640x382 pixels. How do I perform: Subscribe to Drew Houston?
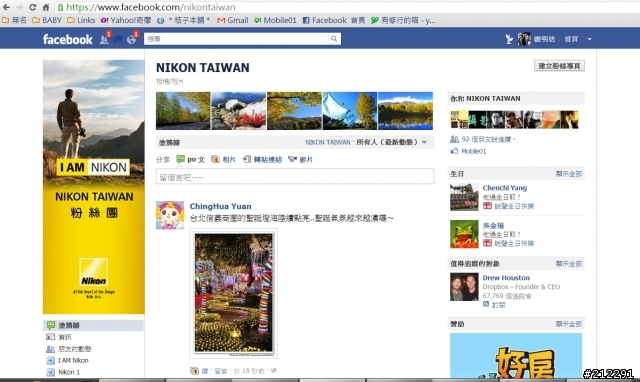click(498, 305)
